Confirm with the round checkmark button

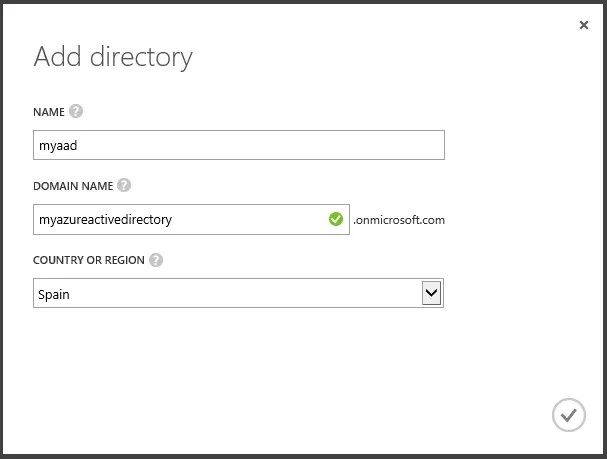(569, 415)
